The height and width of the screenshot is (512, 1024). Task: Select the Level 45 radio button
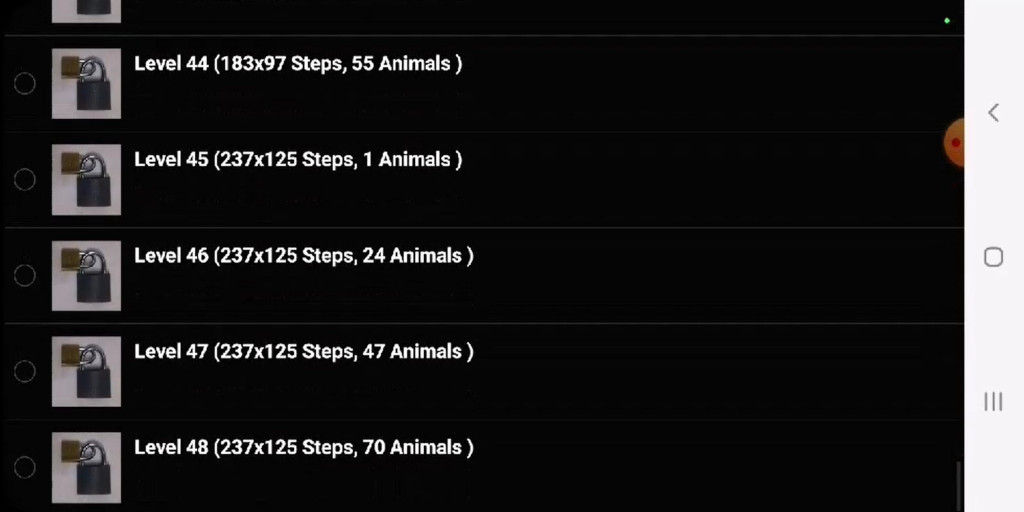(25, 180)
